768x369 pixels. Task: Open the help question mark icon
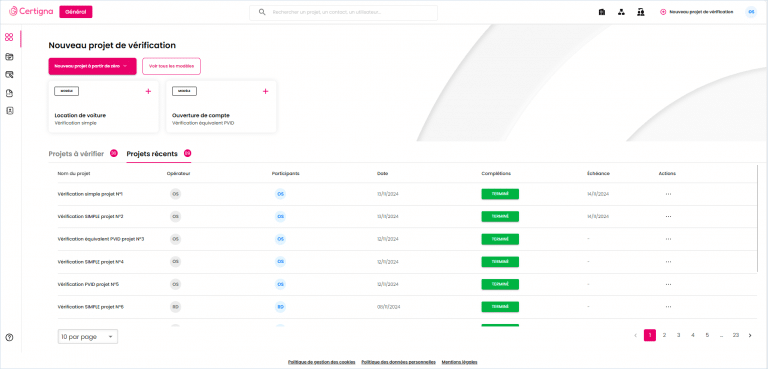(x=9, y=338)
